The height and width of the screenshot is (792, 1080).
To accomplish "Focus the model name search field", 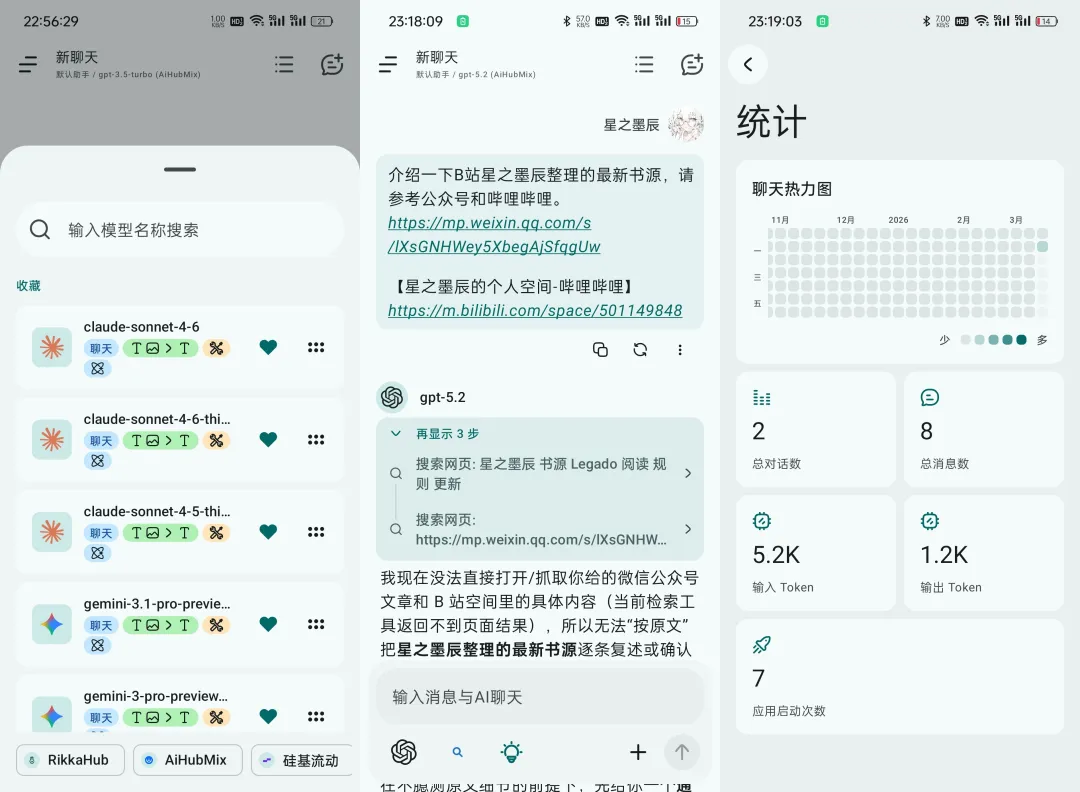I will (180, 230).
